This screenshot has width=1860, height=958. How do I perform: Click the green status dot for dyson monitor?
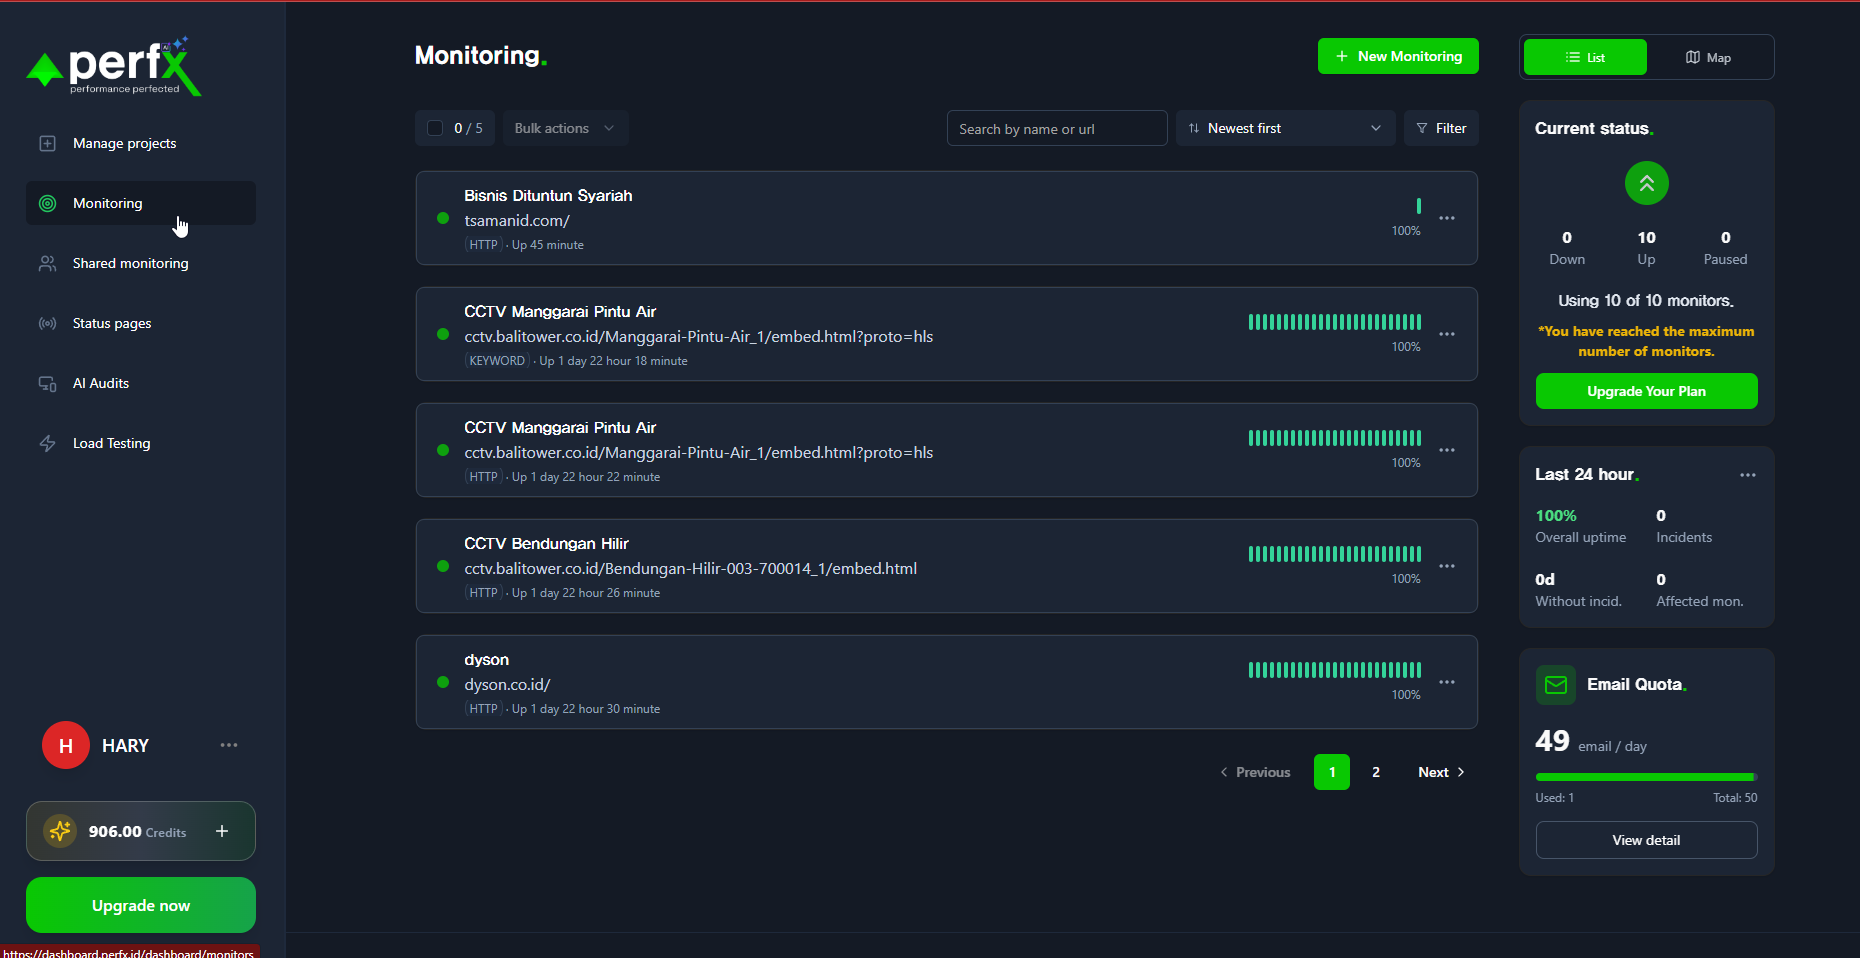(x=442, y=682)
